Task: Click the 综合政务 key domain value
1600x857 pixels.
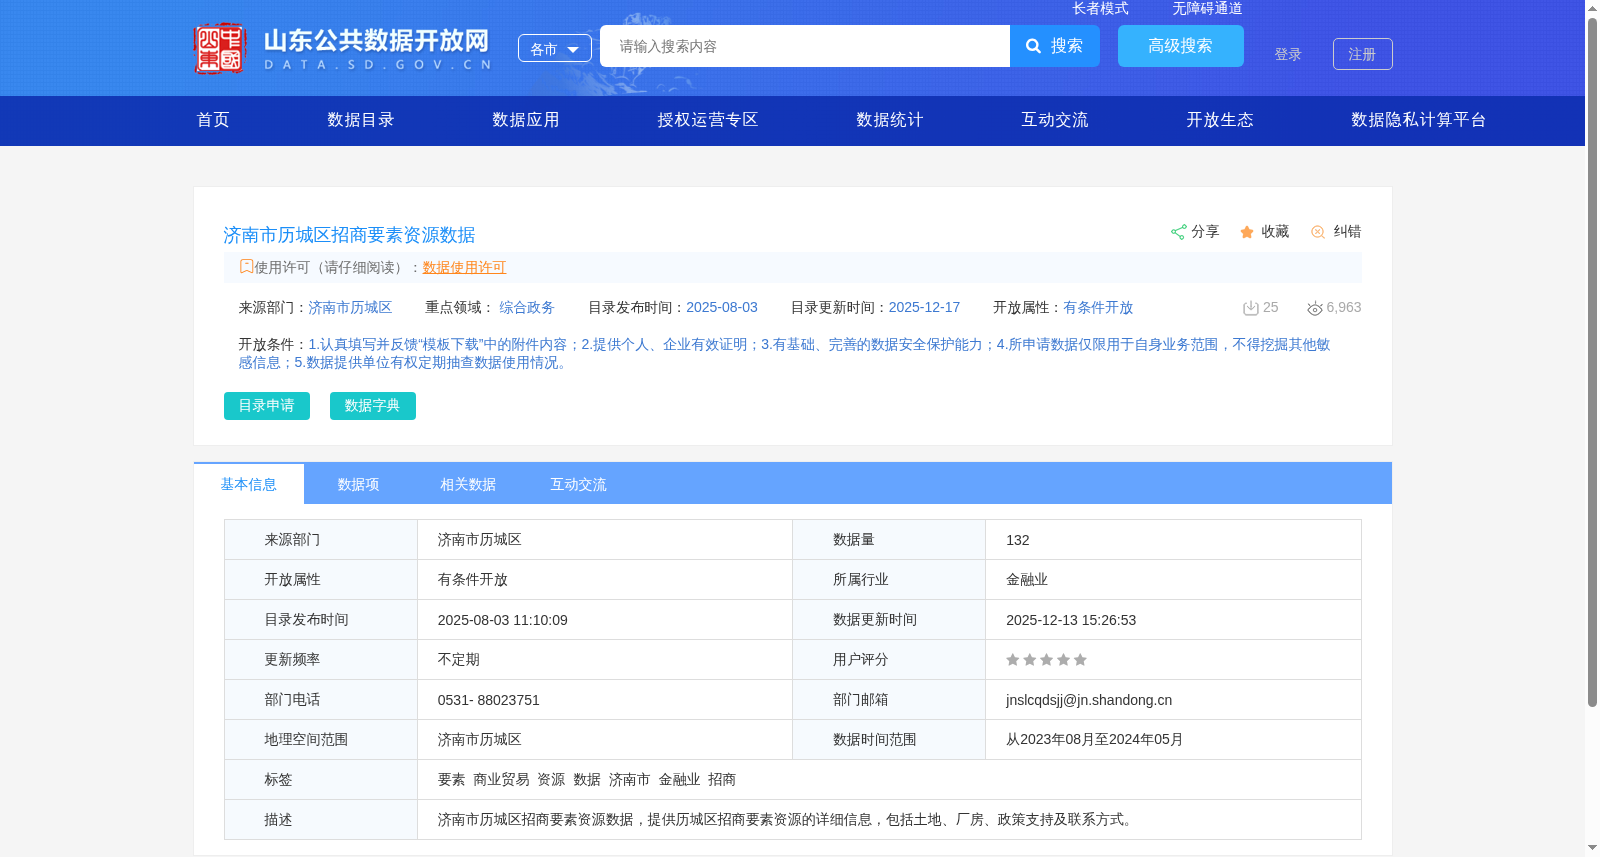Action: 527,308
